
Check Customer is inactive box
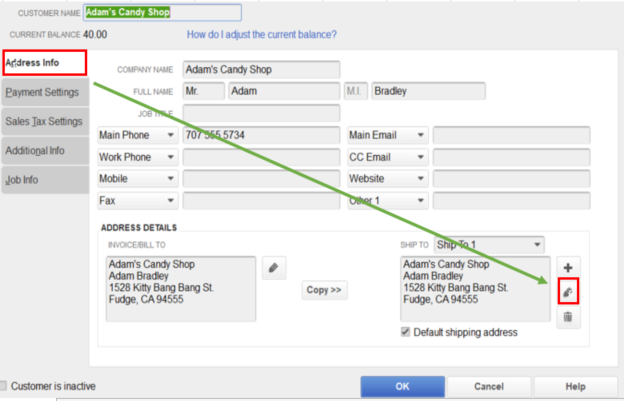tap(6, 386)
